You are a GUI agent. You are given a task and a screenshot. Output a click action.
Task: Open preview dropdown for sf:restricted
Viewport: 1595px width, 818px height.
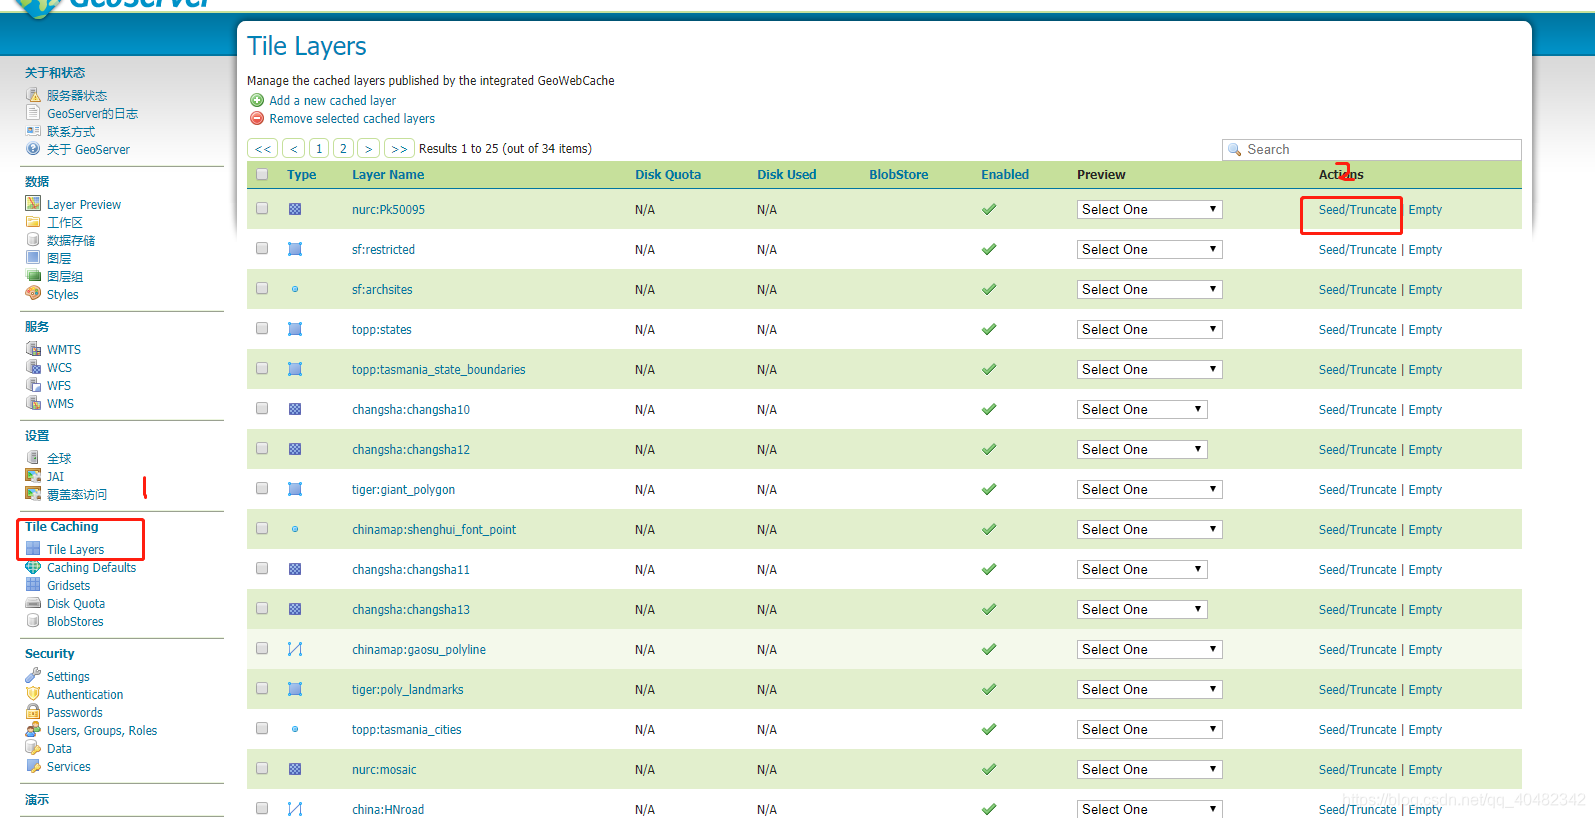(1149, 249)
